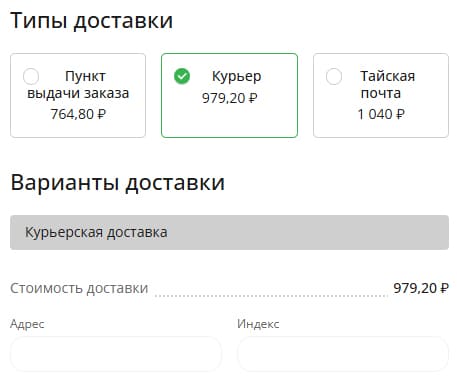Click empty space below price in Курьер card

230,121
